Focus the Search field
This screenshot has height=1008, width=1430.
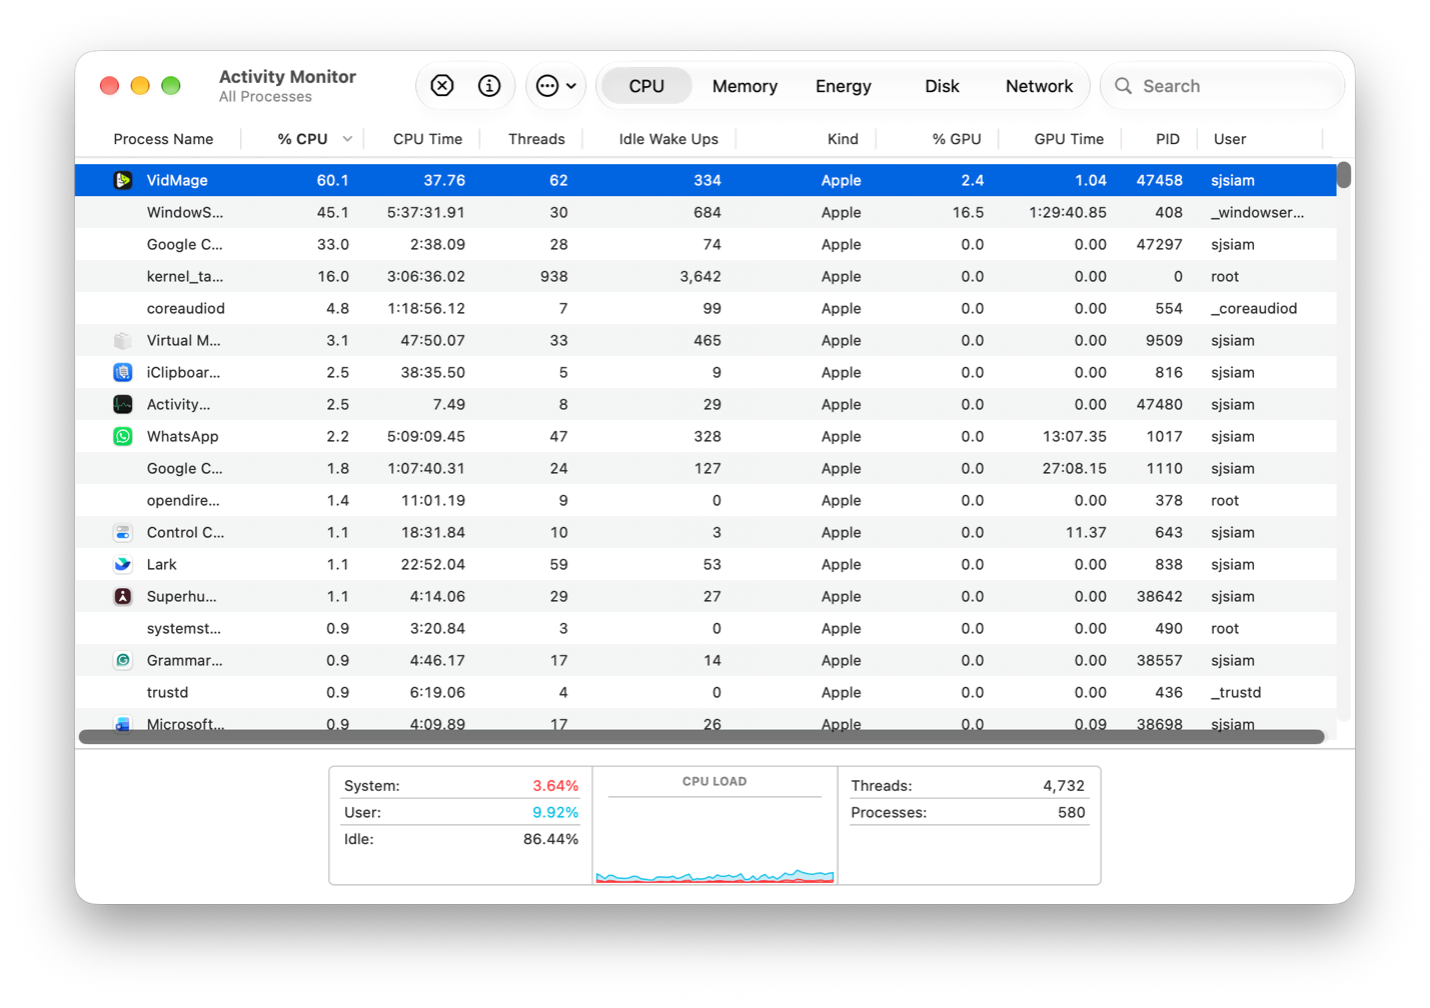(x=1222, y=86)
